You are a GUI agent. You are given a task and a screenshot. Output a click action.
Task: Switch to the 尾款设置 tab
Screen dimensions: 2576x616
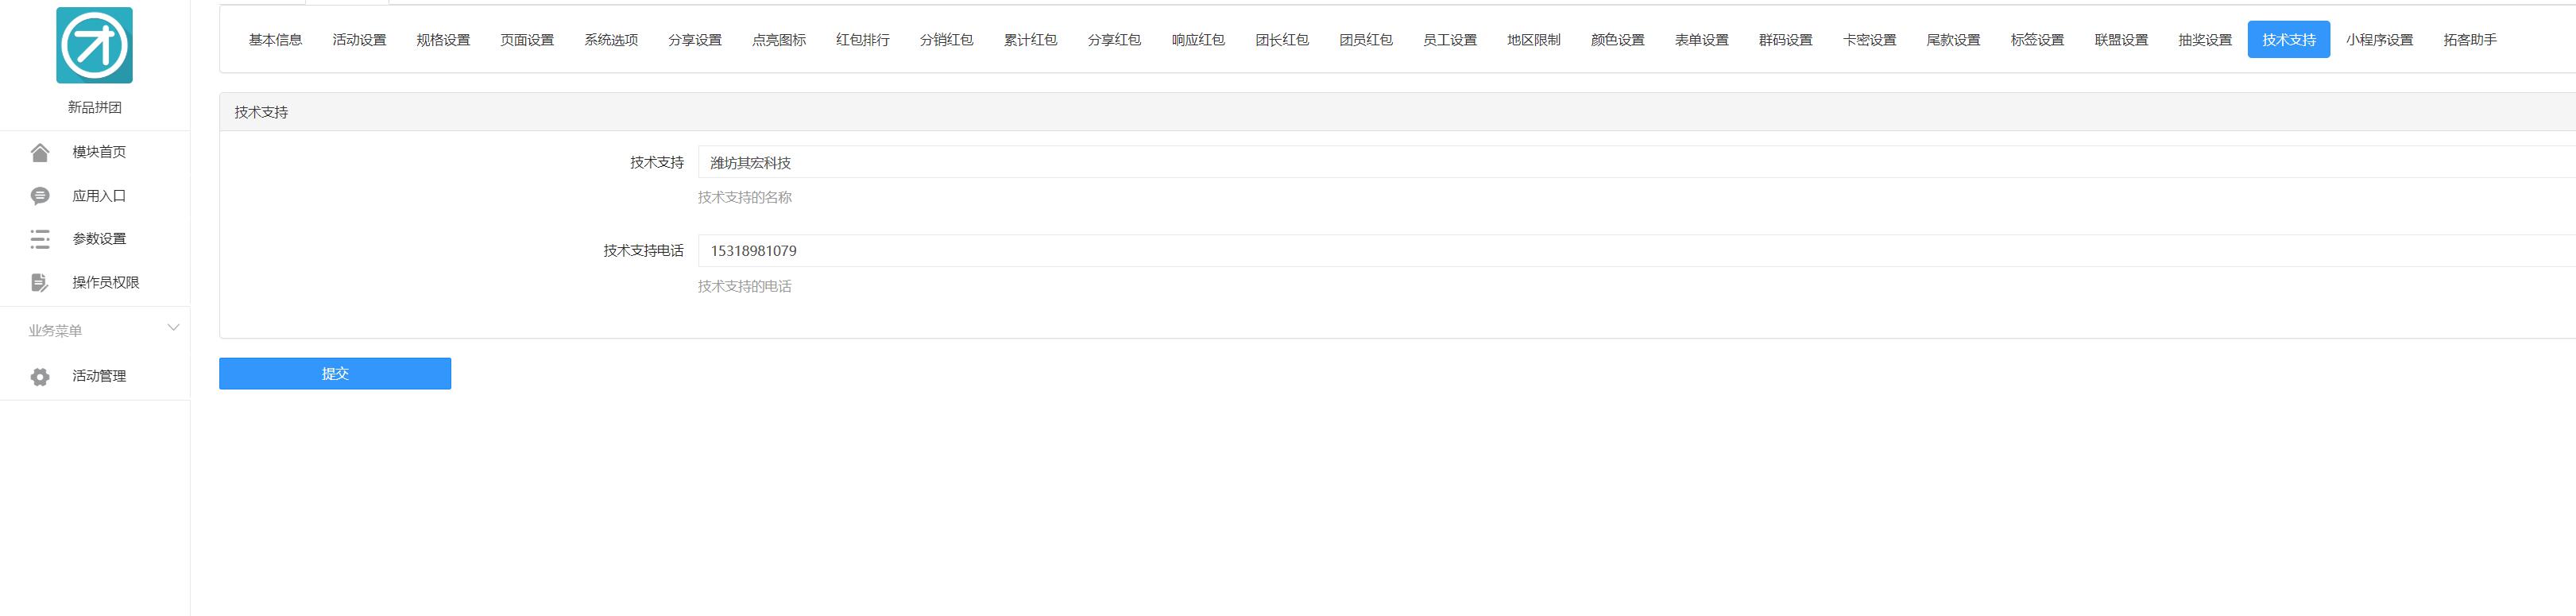(1954, 40)
